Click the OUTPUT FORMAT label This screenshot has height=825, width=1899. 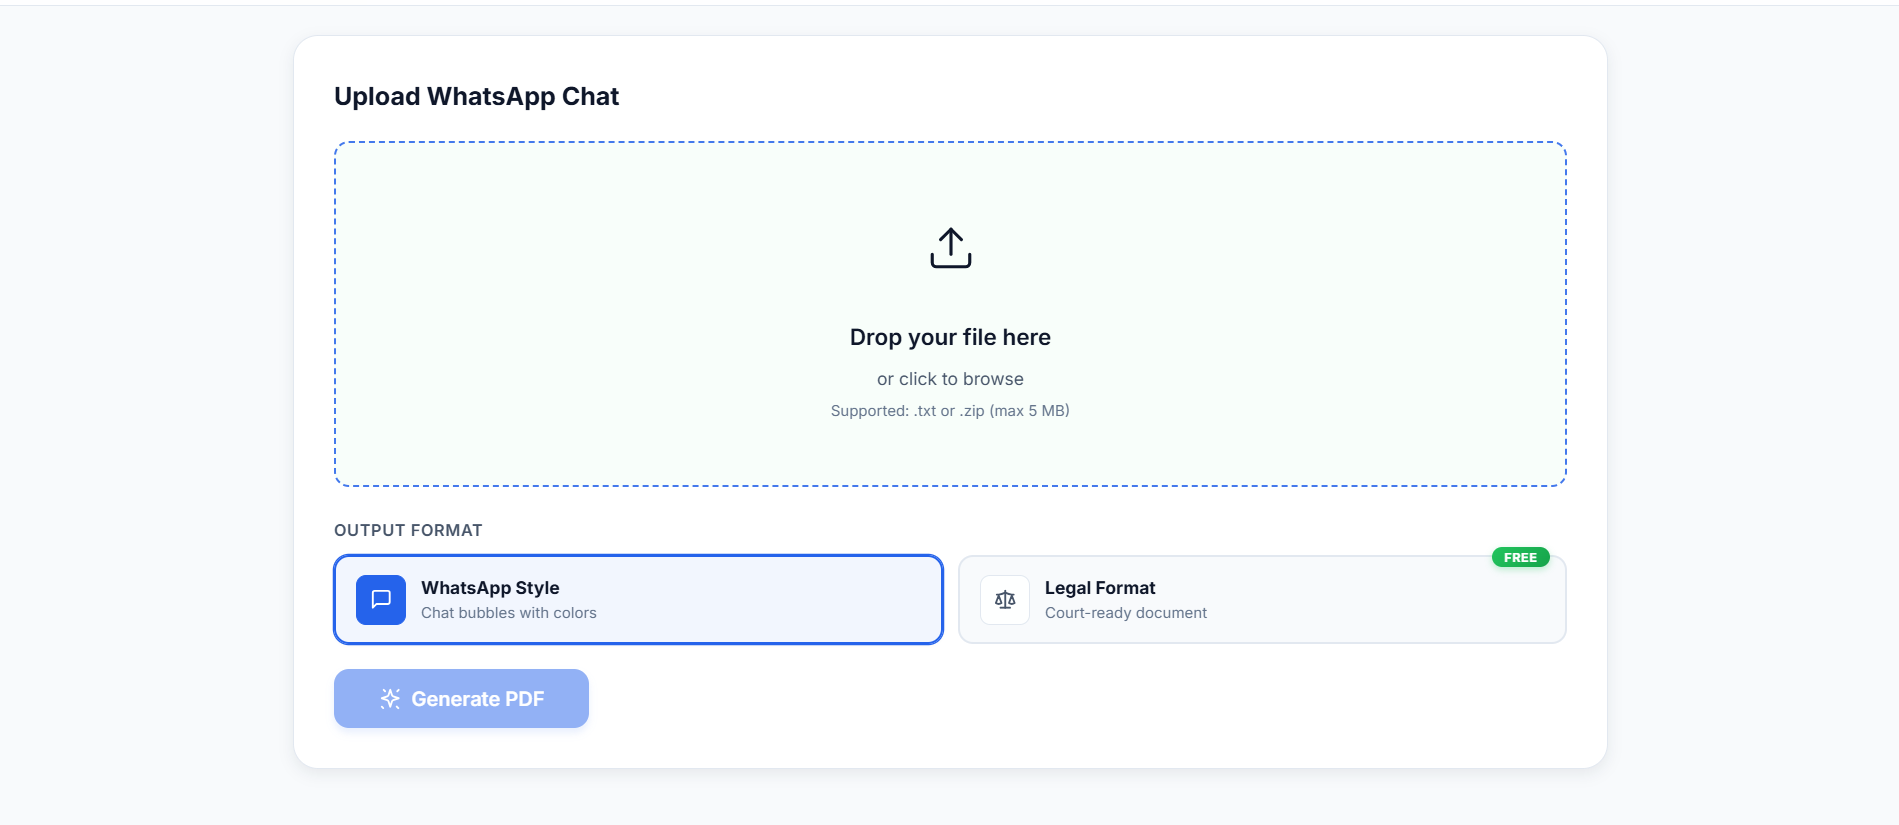click(x=408, y=530)
